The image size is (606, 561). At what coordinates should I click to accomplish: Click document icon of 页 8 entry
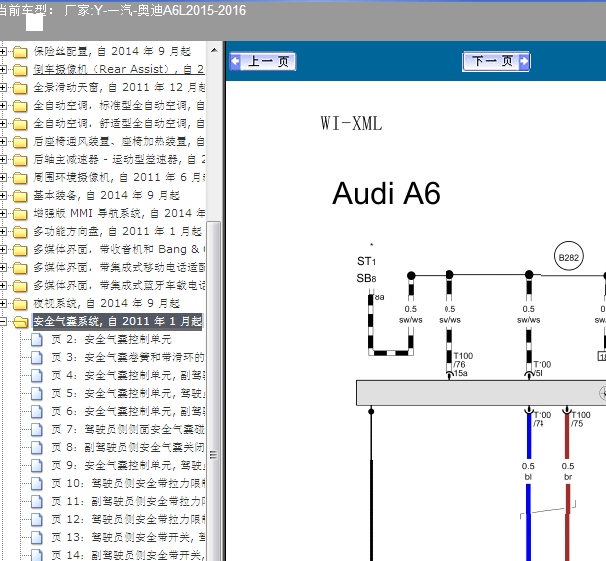click(x=37, y=448)
